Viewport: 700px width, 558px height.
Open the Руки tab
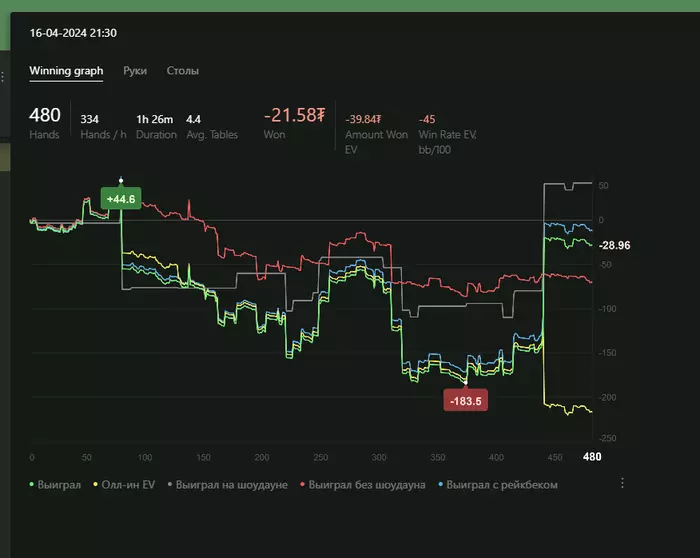(135, 71)
